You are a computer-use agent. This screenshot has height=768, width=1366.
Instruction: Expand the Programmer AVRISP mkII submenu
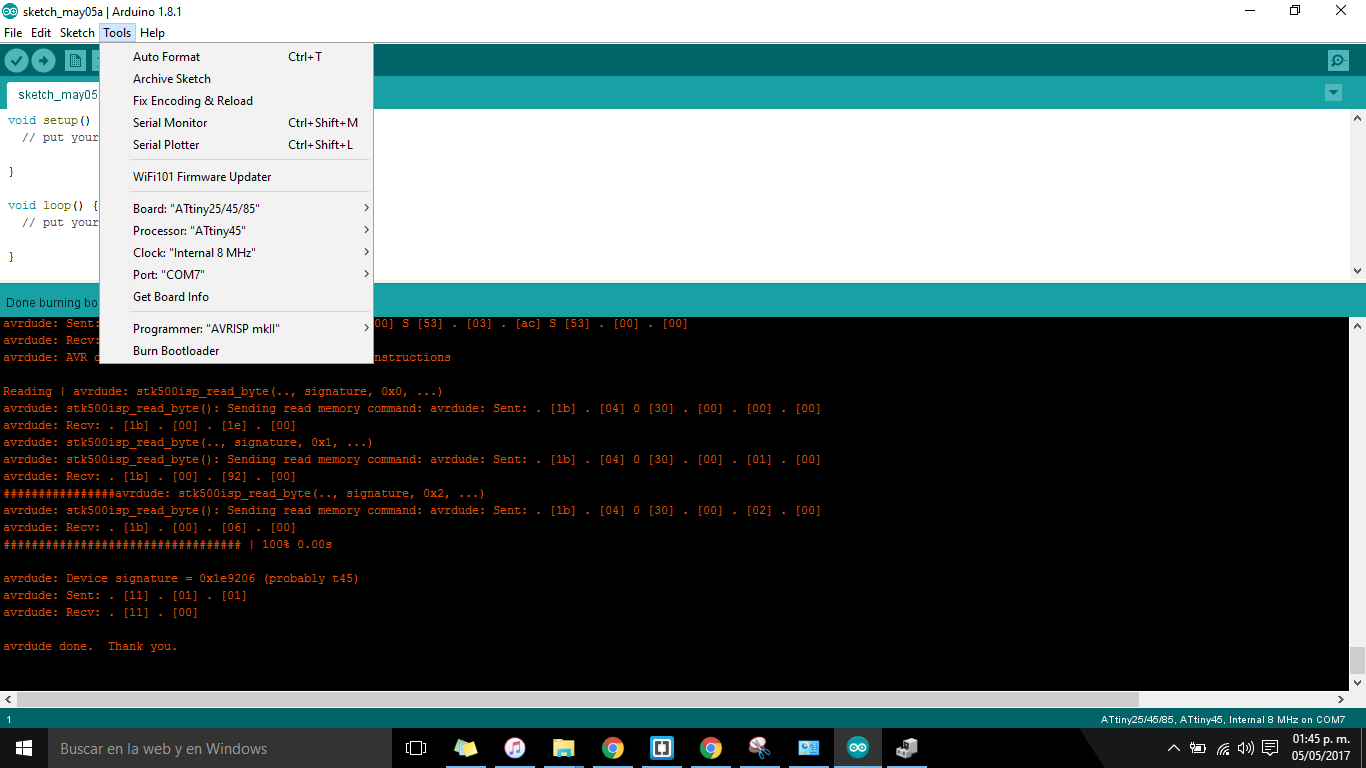pyautogui.click(x=236, y=329)
